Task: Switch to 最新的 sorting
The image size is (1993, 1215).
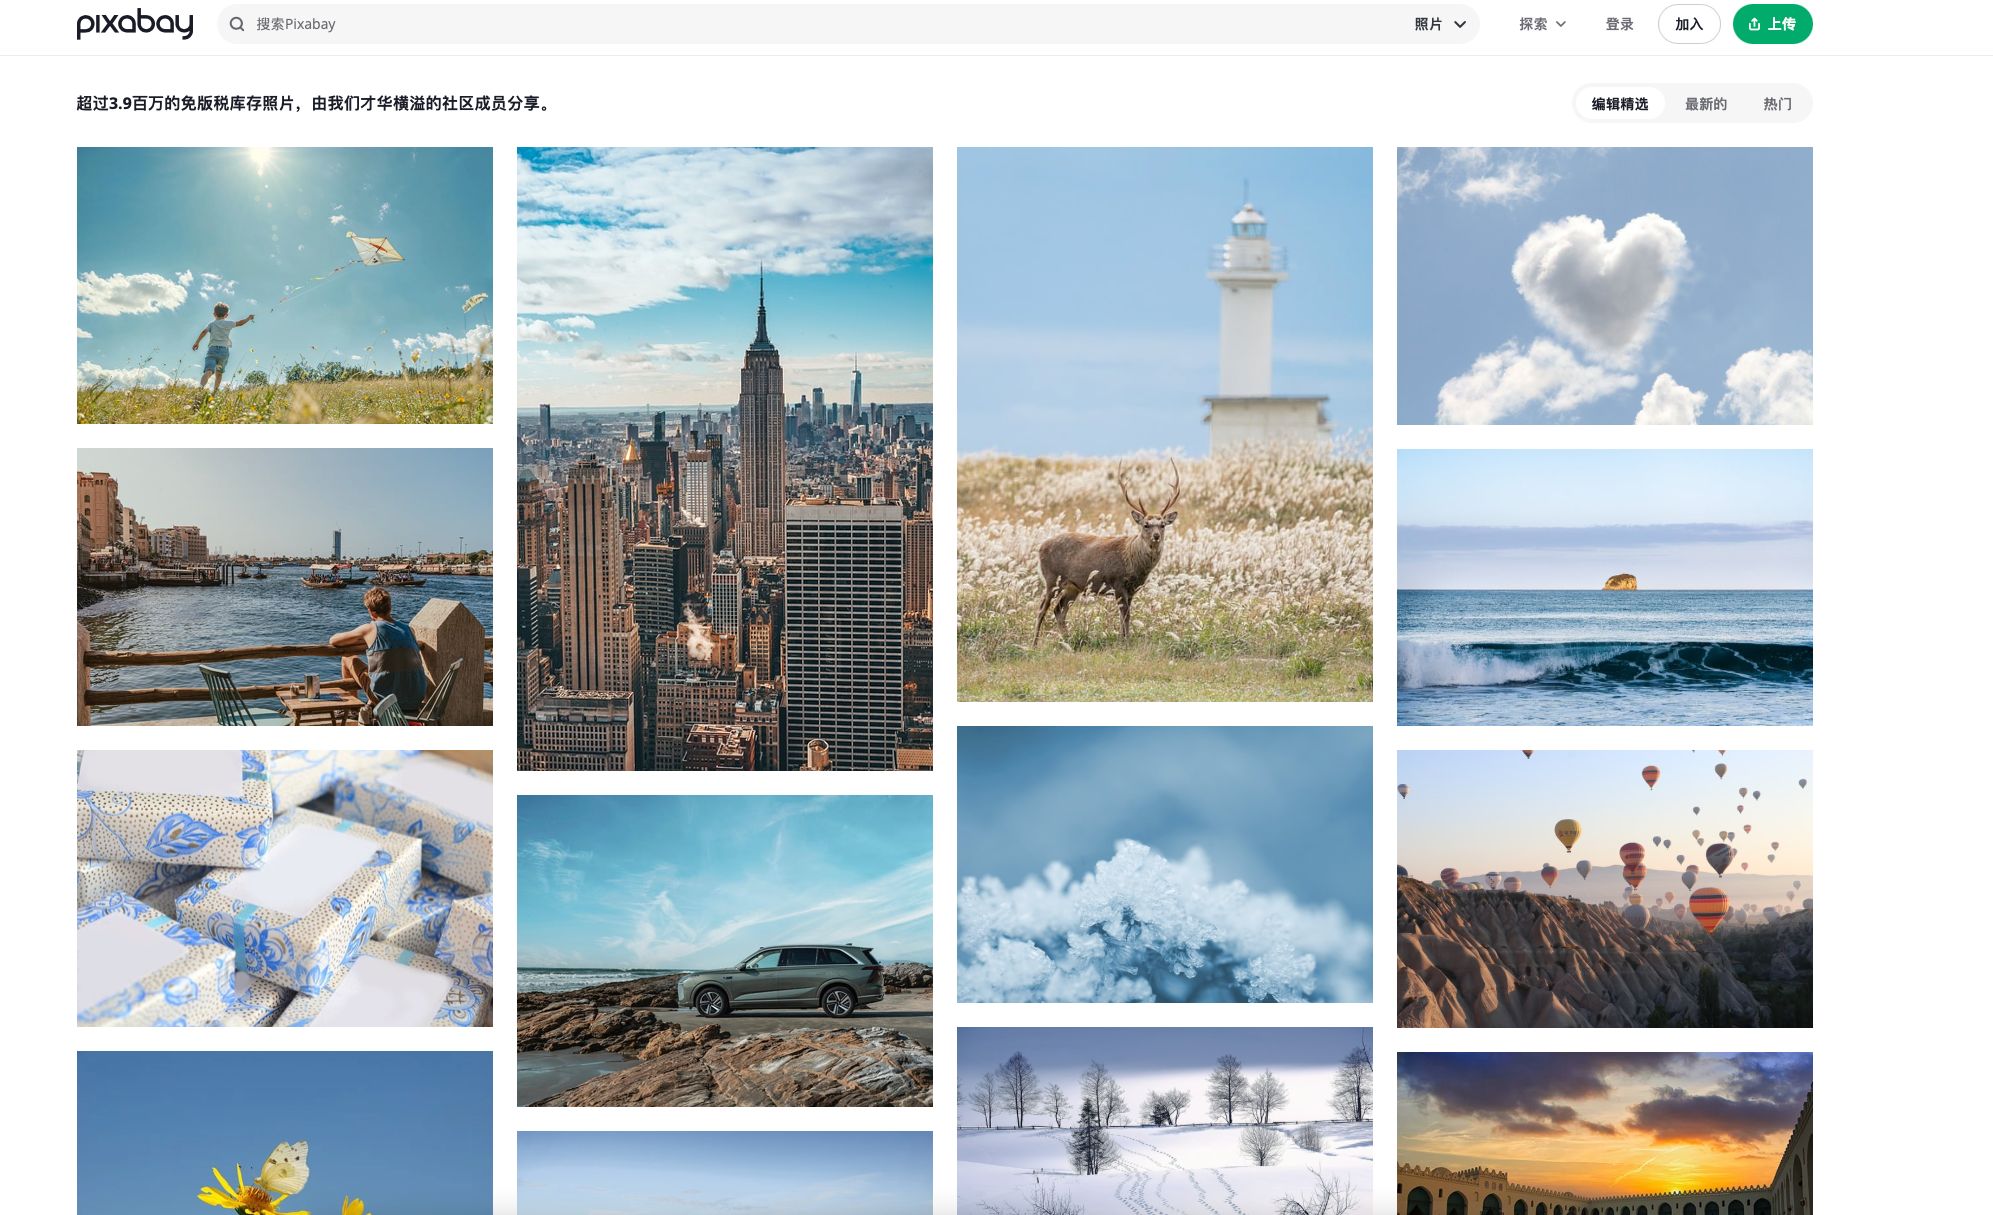Action: 1705,104
